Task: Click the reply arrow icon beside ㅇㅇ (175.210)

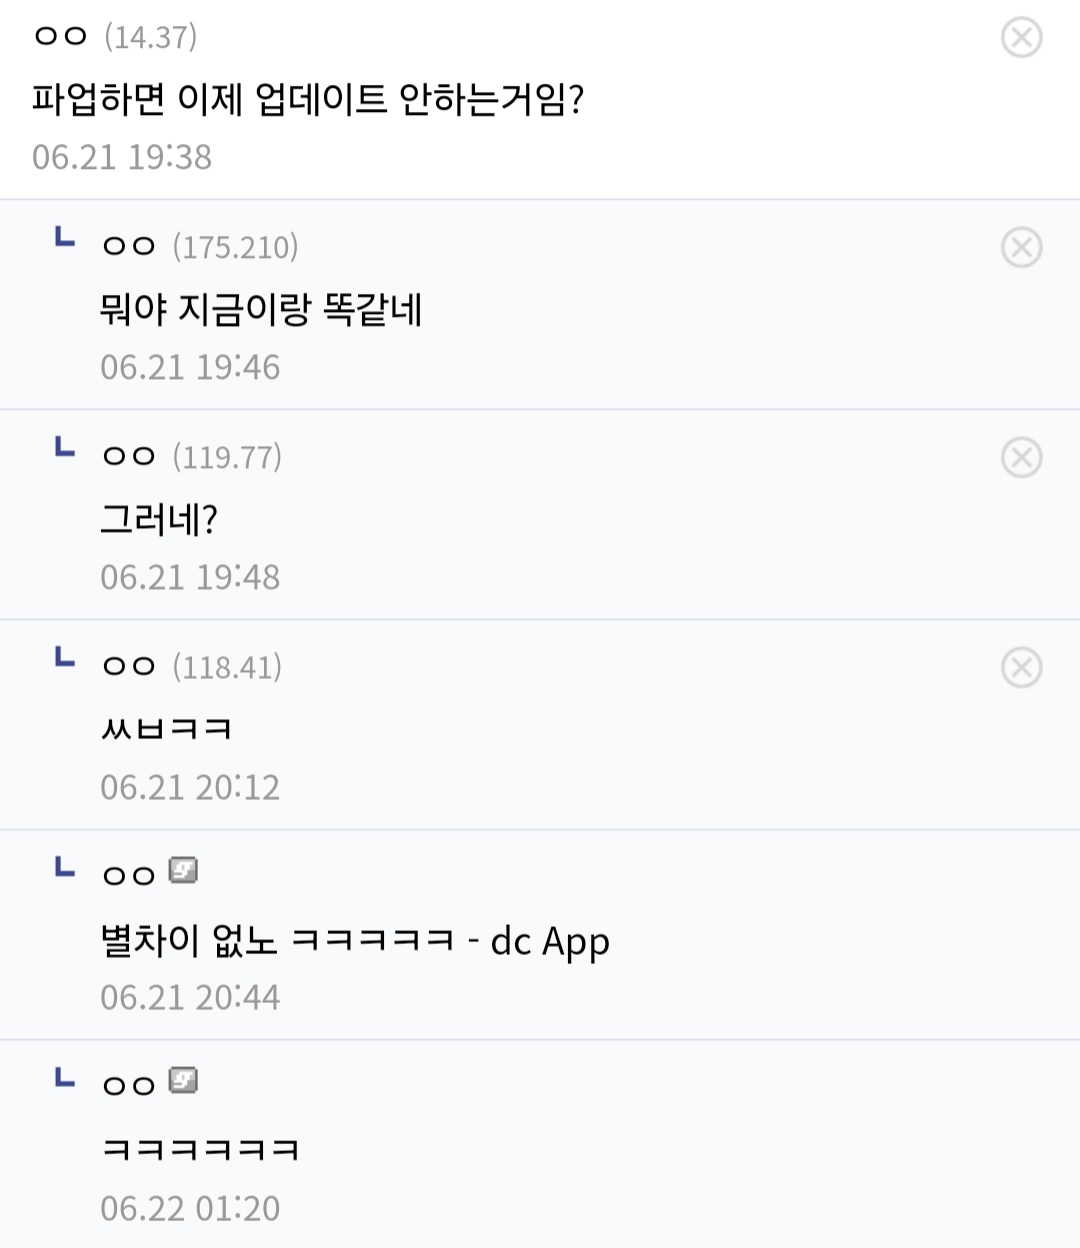Action: 65,238
